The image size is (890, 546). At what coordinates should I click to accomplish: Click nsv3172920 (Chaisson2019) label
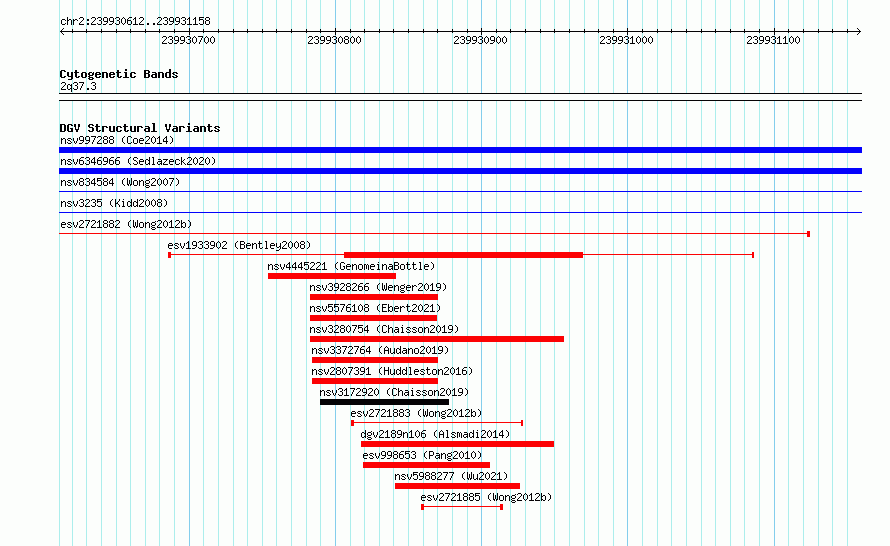click(394, 392)
